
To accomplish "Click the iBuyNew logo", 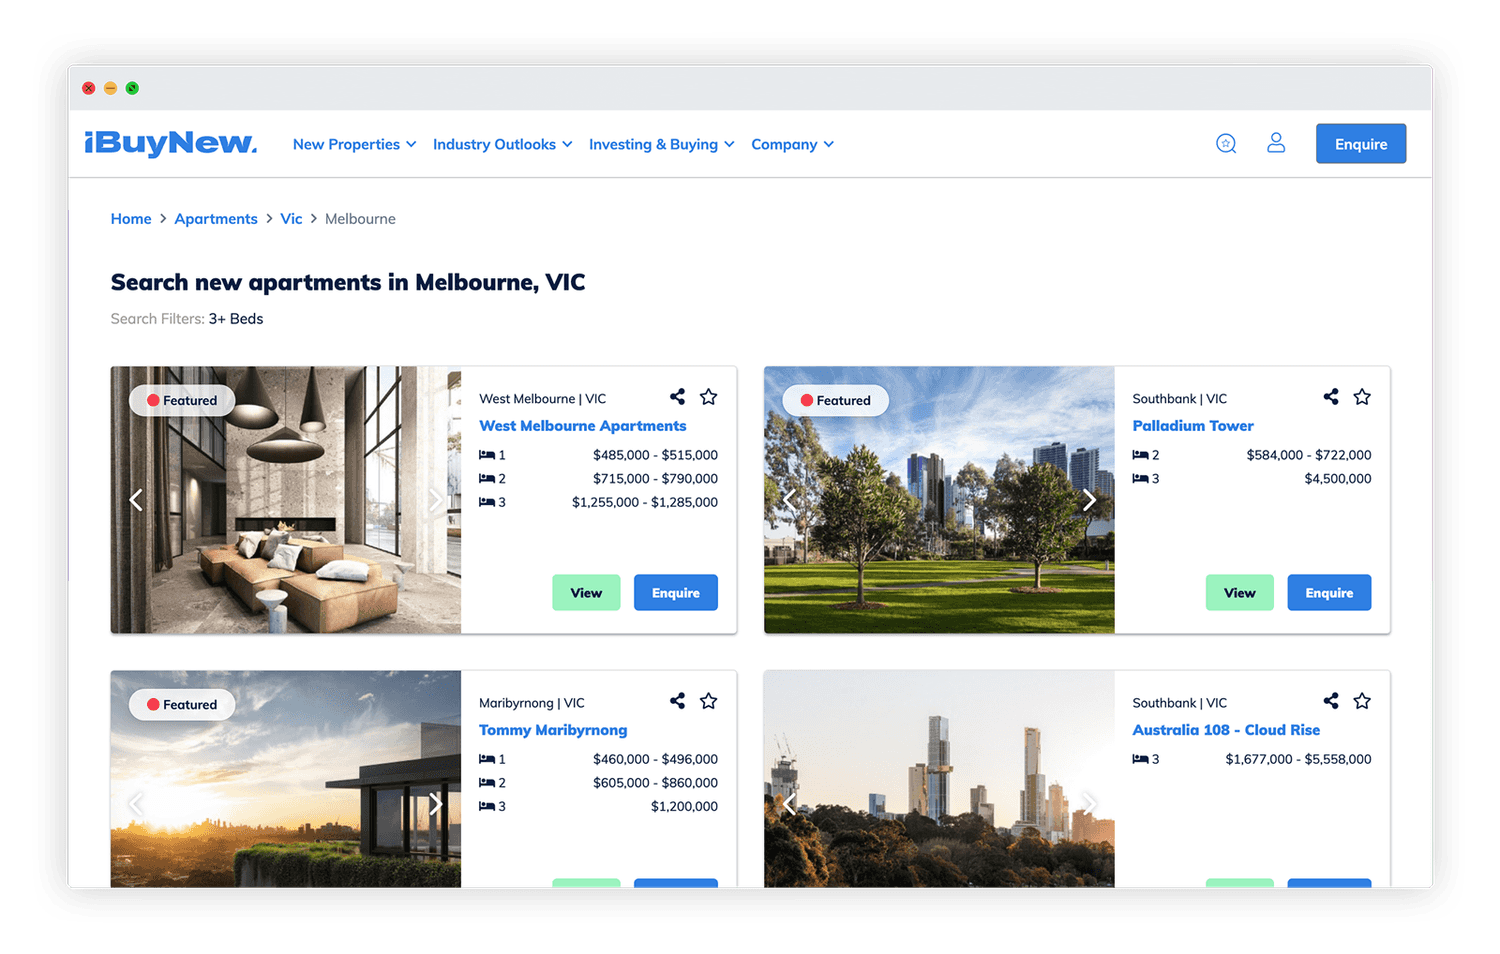I will 170,143.
